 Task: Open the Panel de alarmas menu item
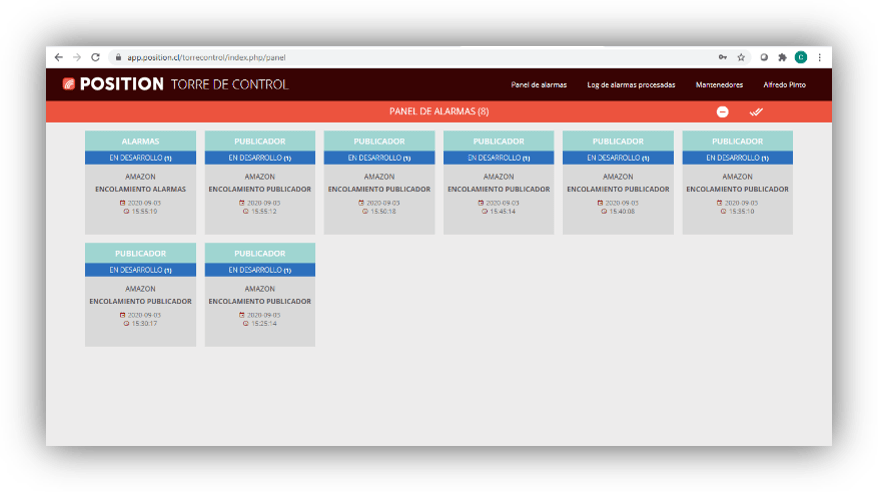click(538, 85)
